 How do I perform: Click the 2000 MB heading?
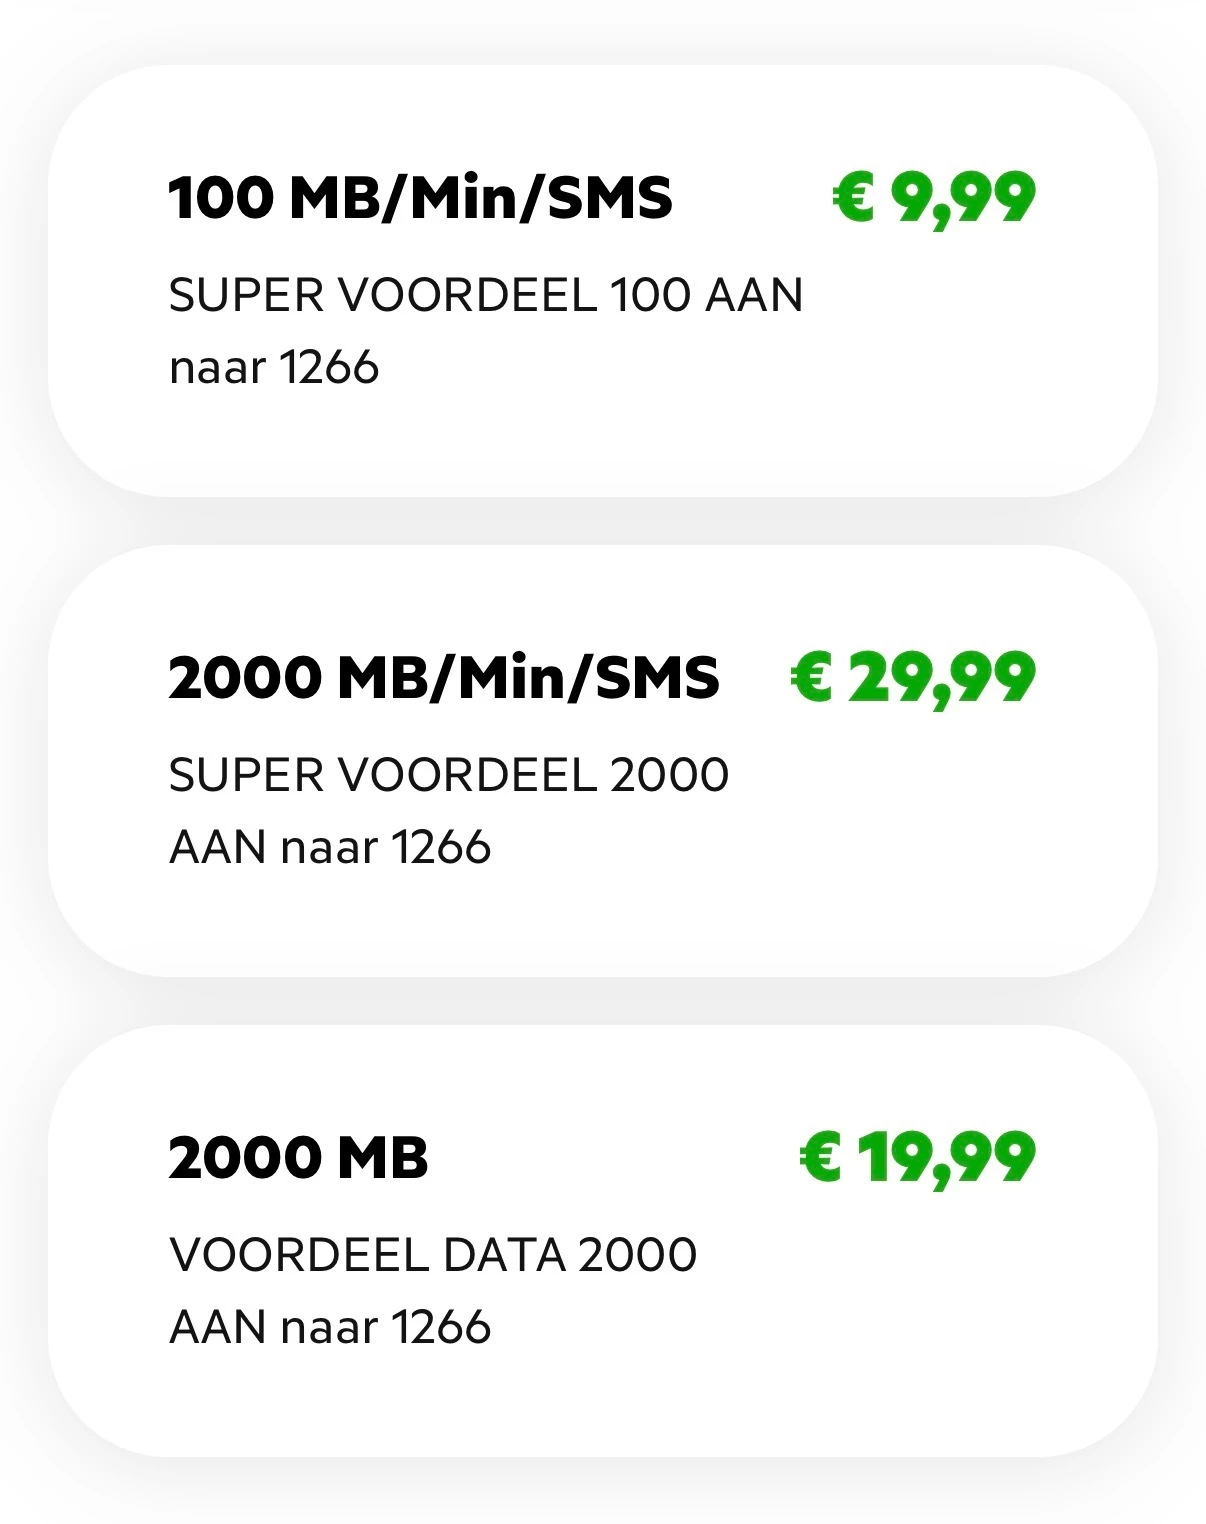click(298, 1158)
